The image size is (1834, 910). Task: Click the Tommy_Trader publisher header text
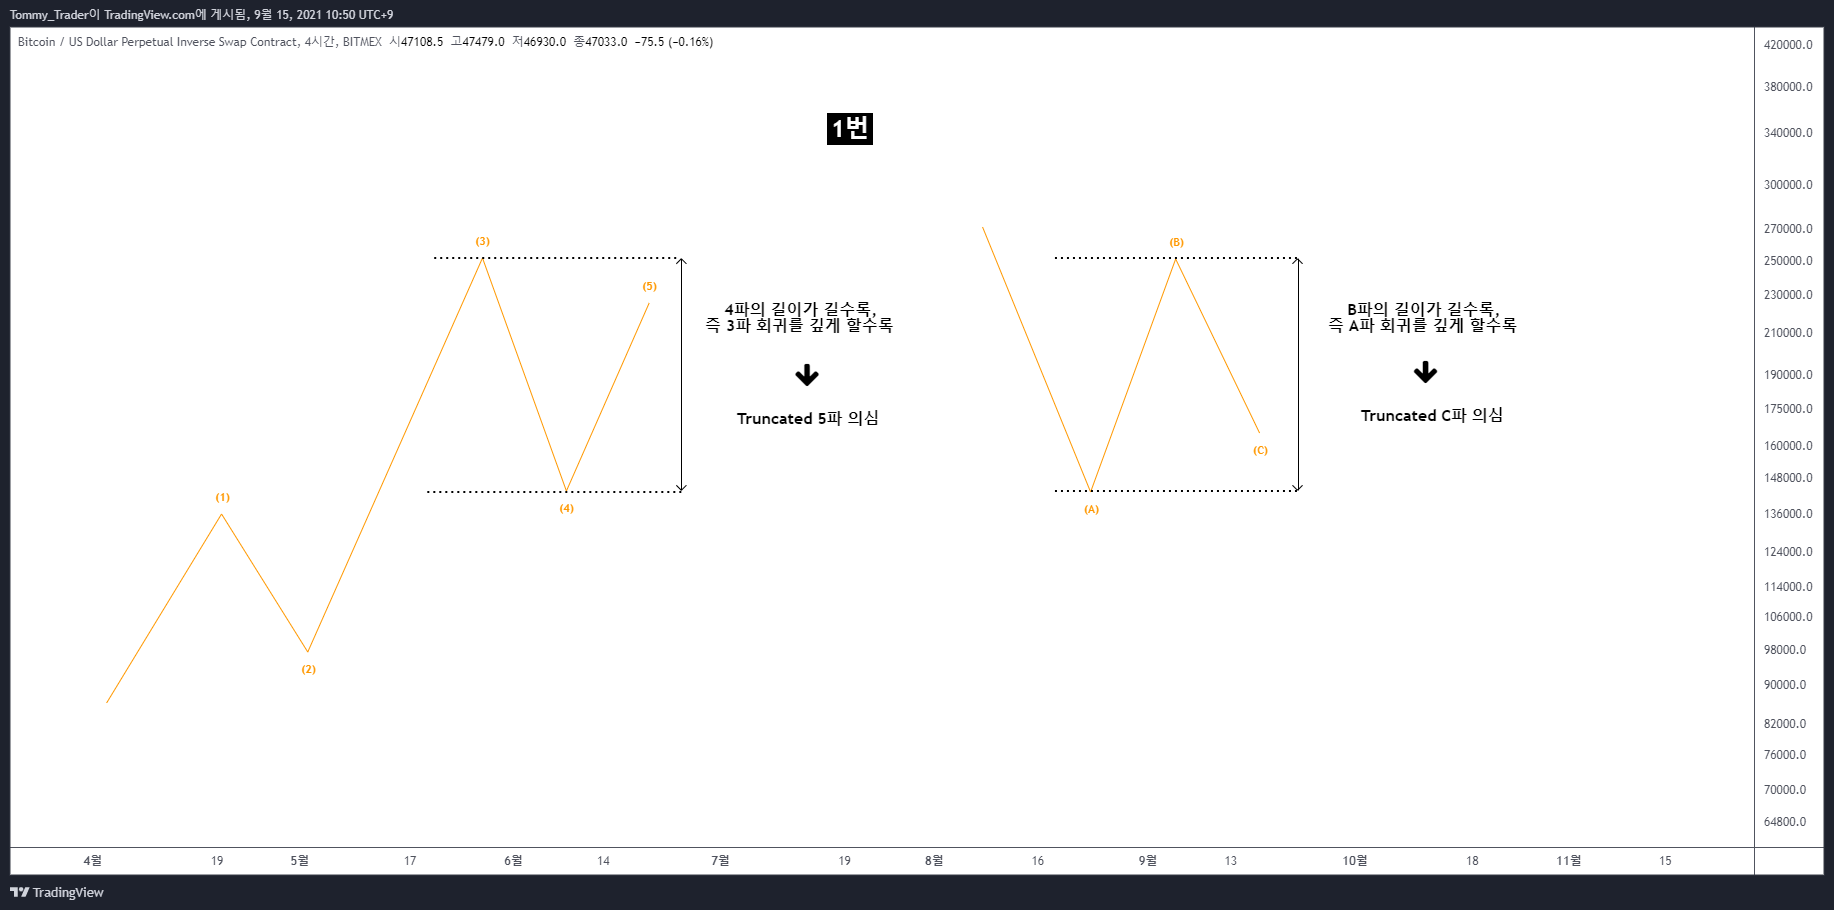(201, 14)
